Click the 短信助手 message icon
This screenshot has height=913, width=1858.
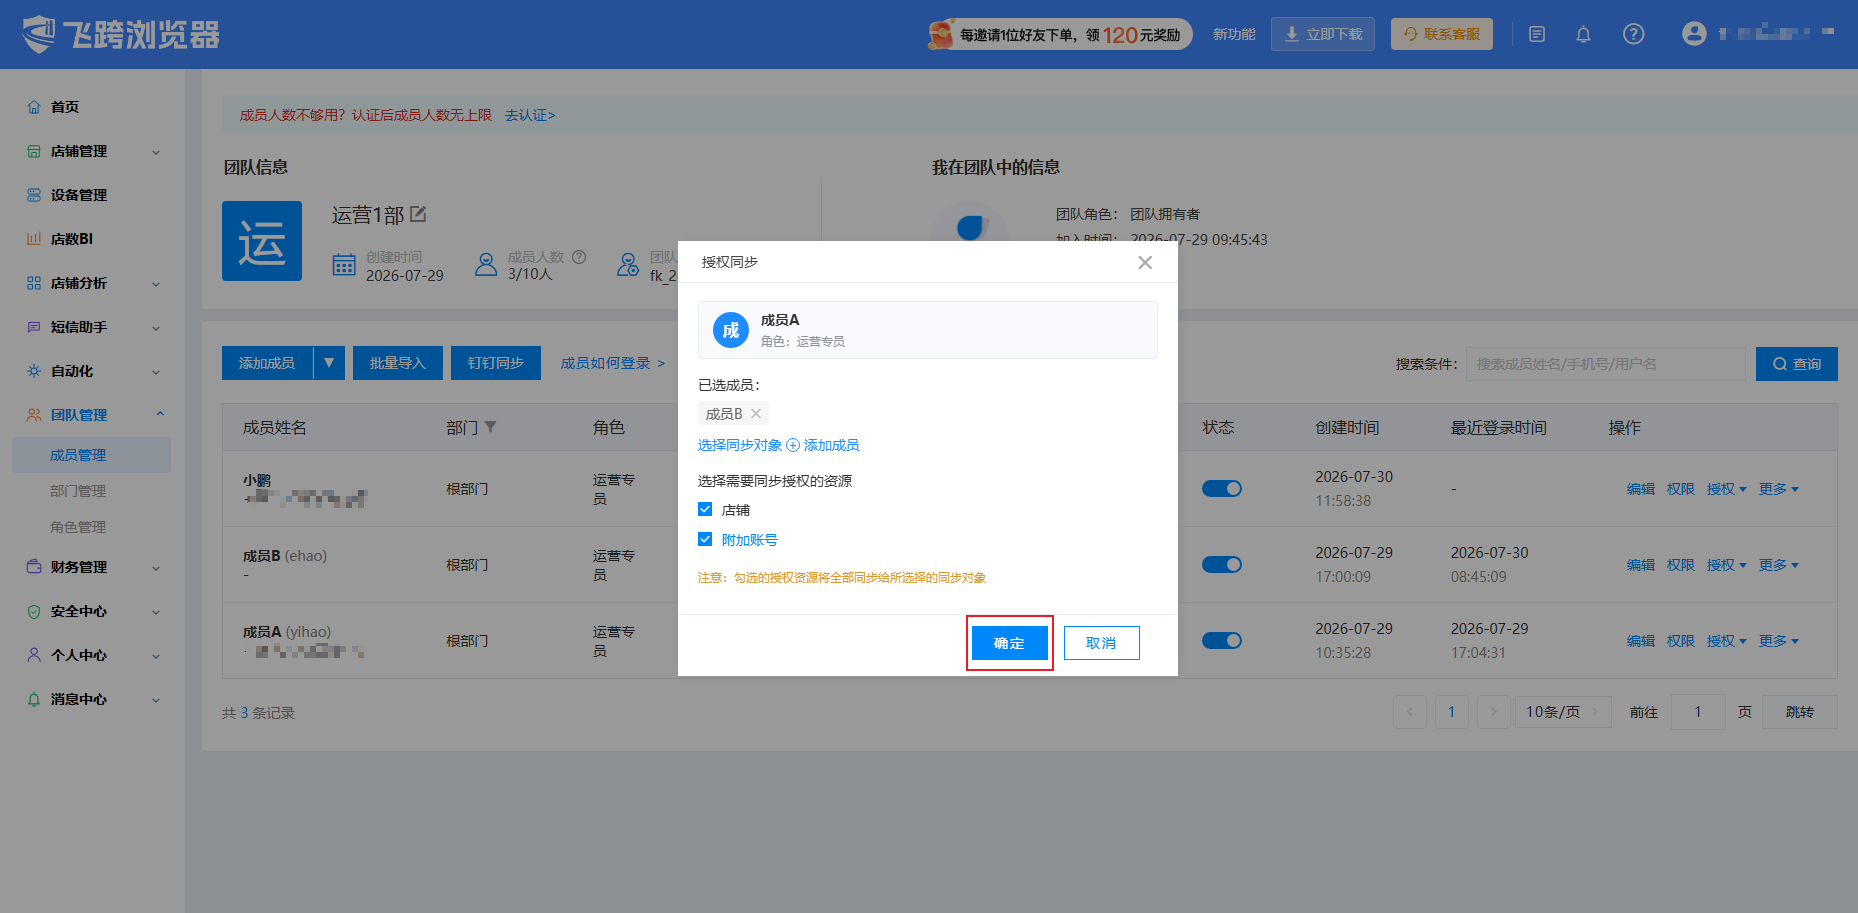tap(34, 327)
